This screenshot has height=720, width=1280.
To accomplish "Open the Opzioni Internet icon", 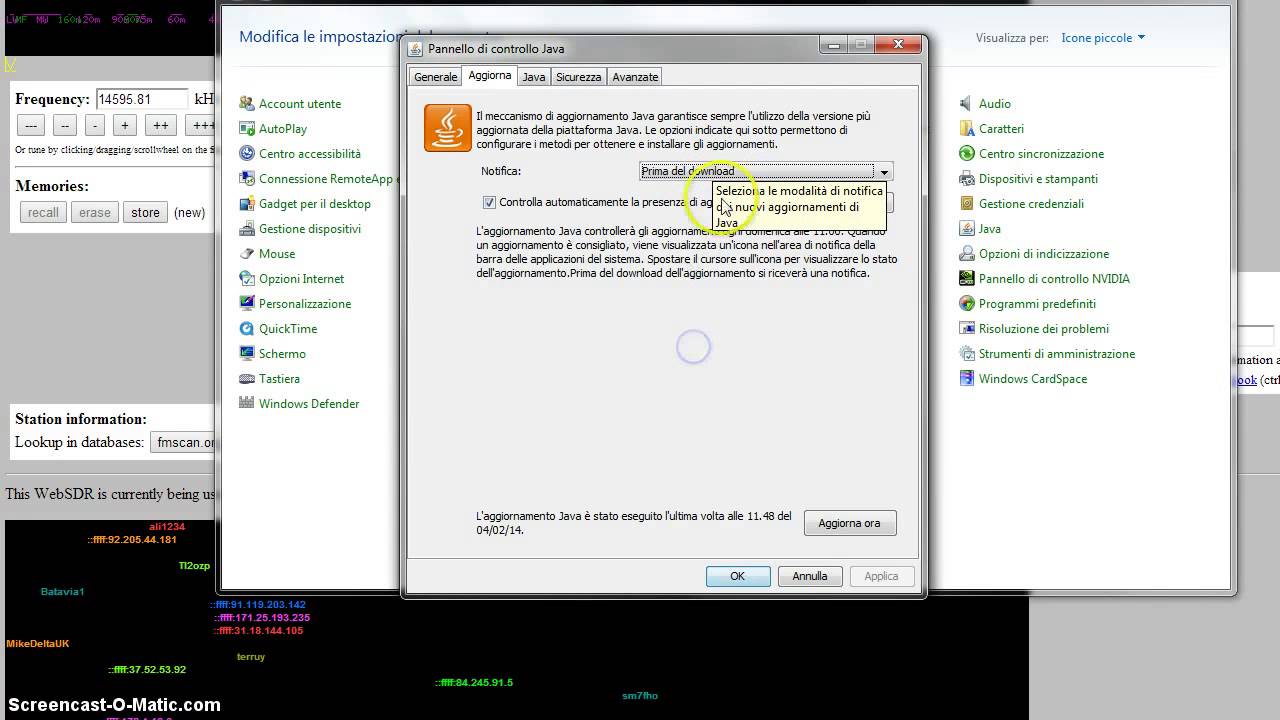I will [247, 279].
